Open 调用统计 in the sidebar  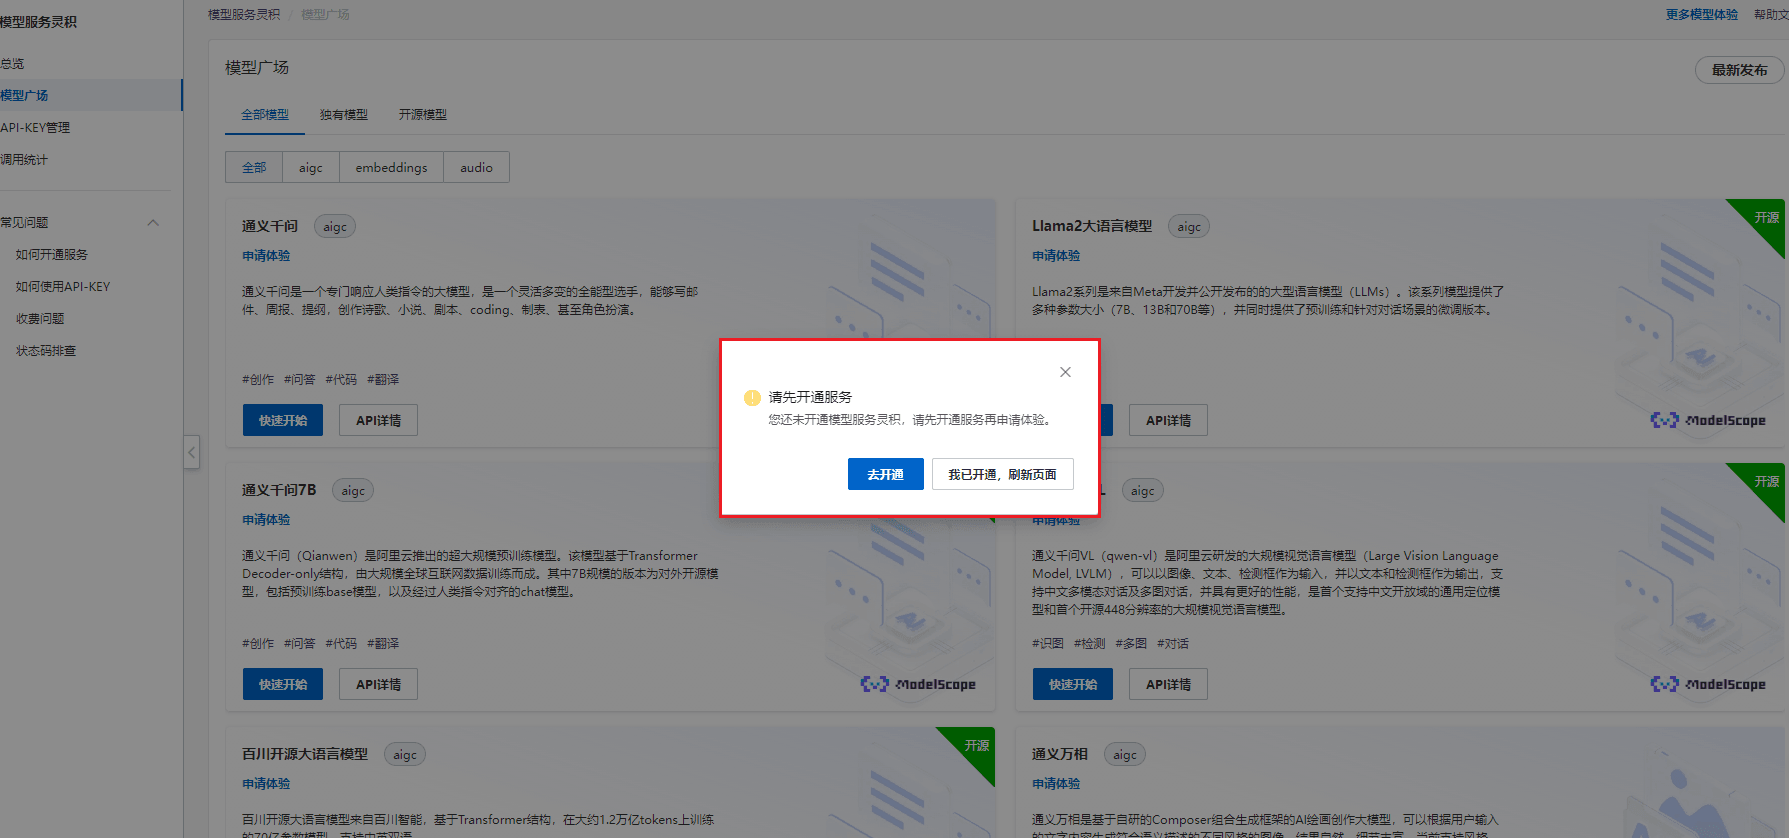point(24,159)
